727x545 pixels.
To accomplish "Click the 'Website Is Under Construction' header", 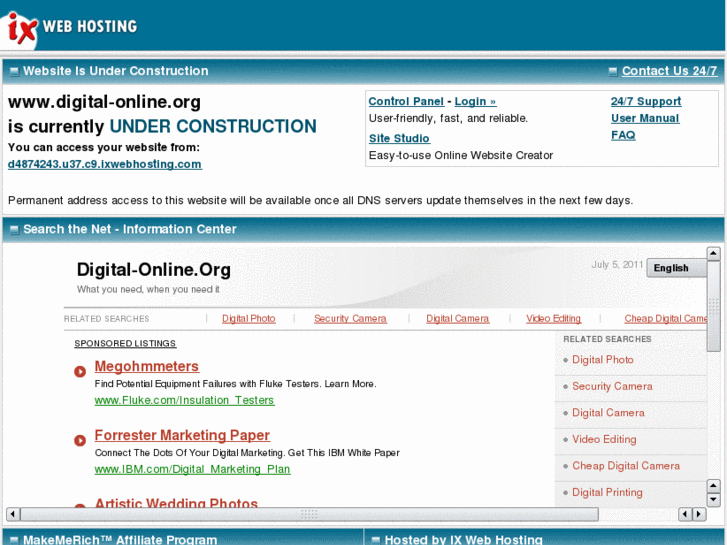I will [115, 71].
